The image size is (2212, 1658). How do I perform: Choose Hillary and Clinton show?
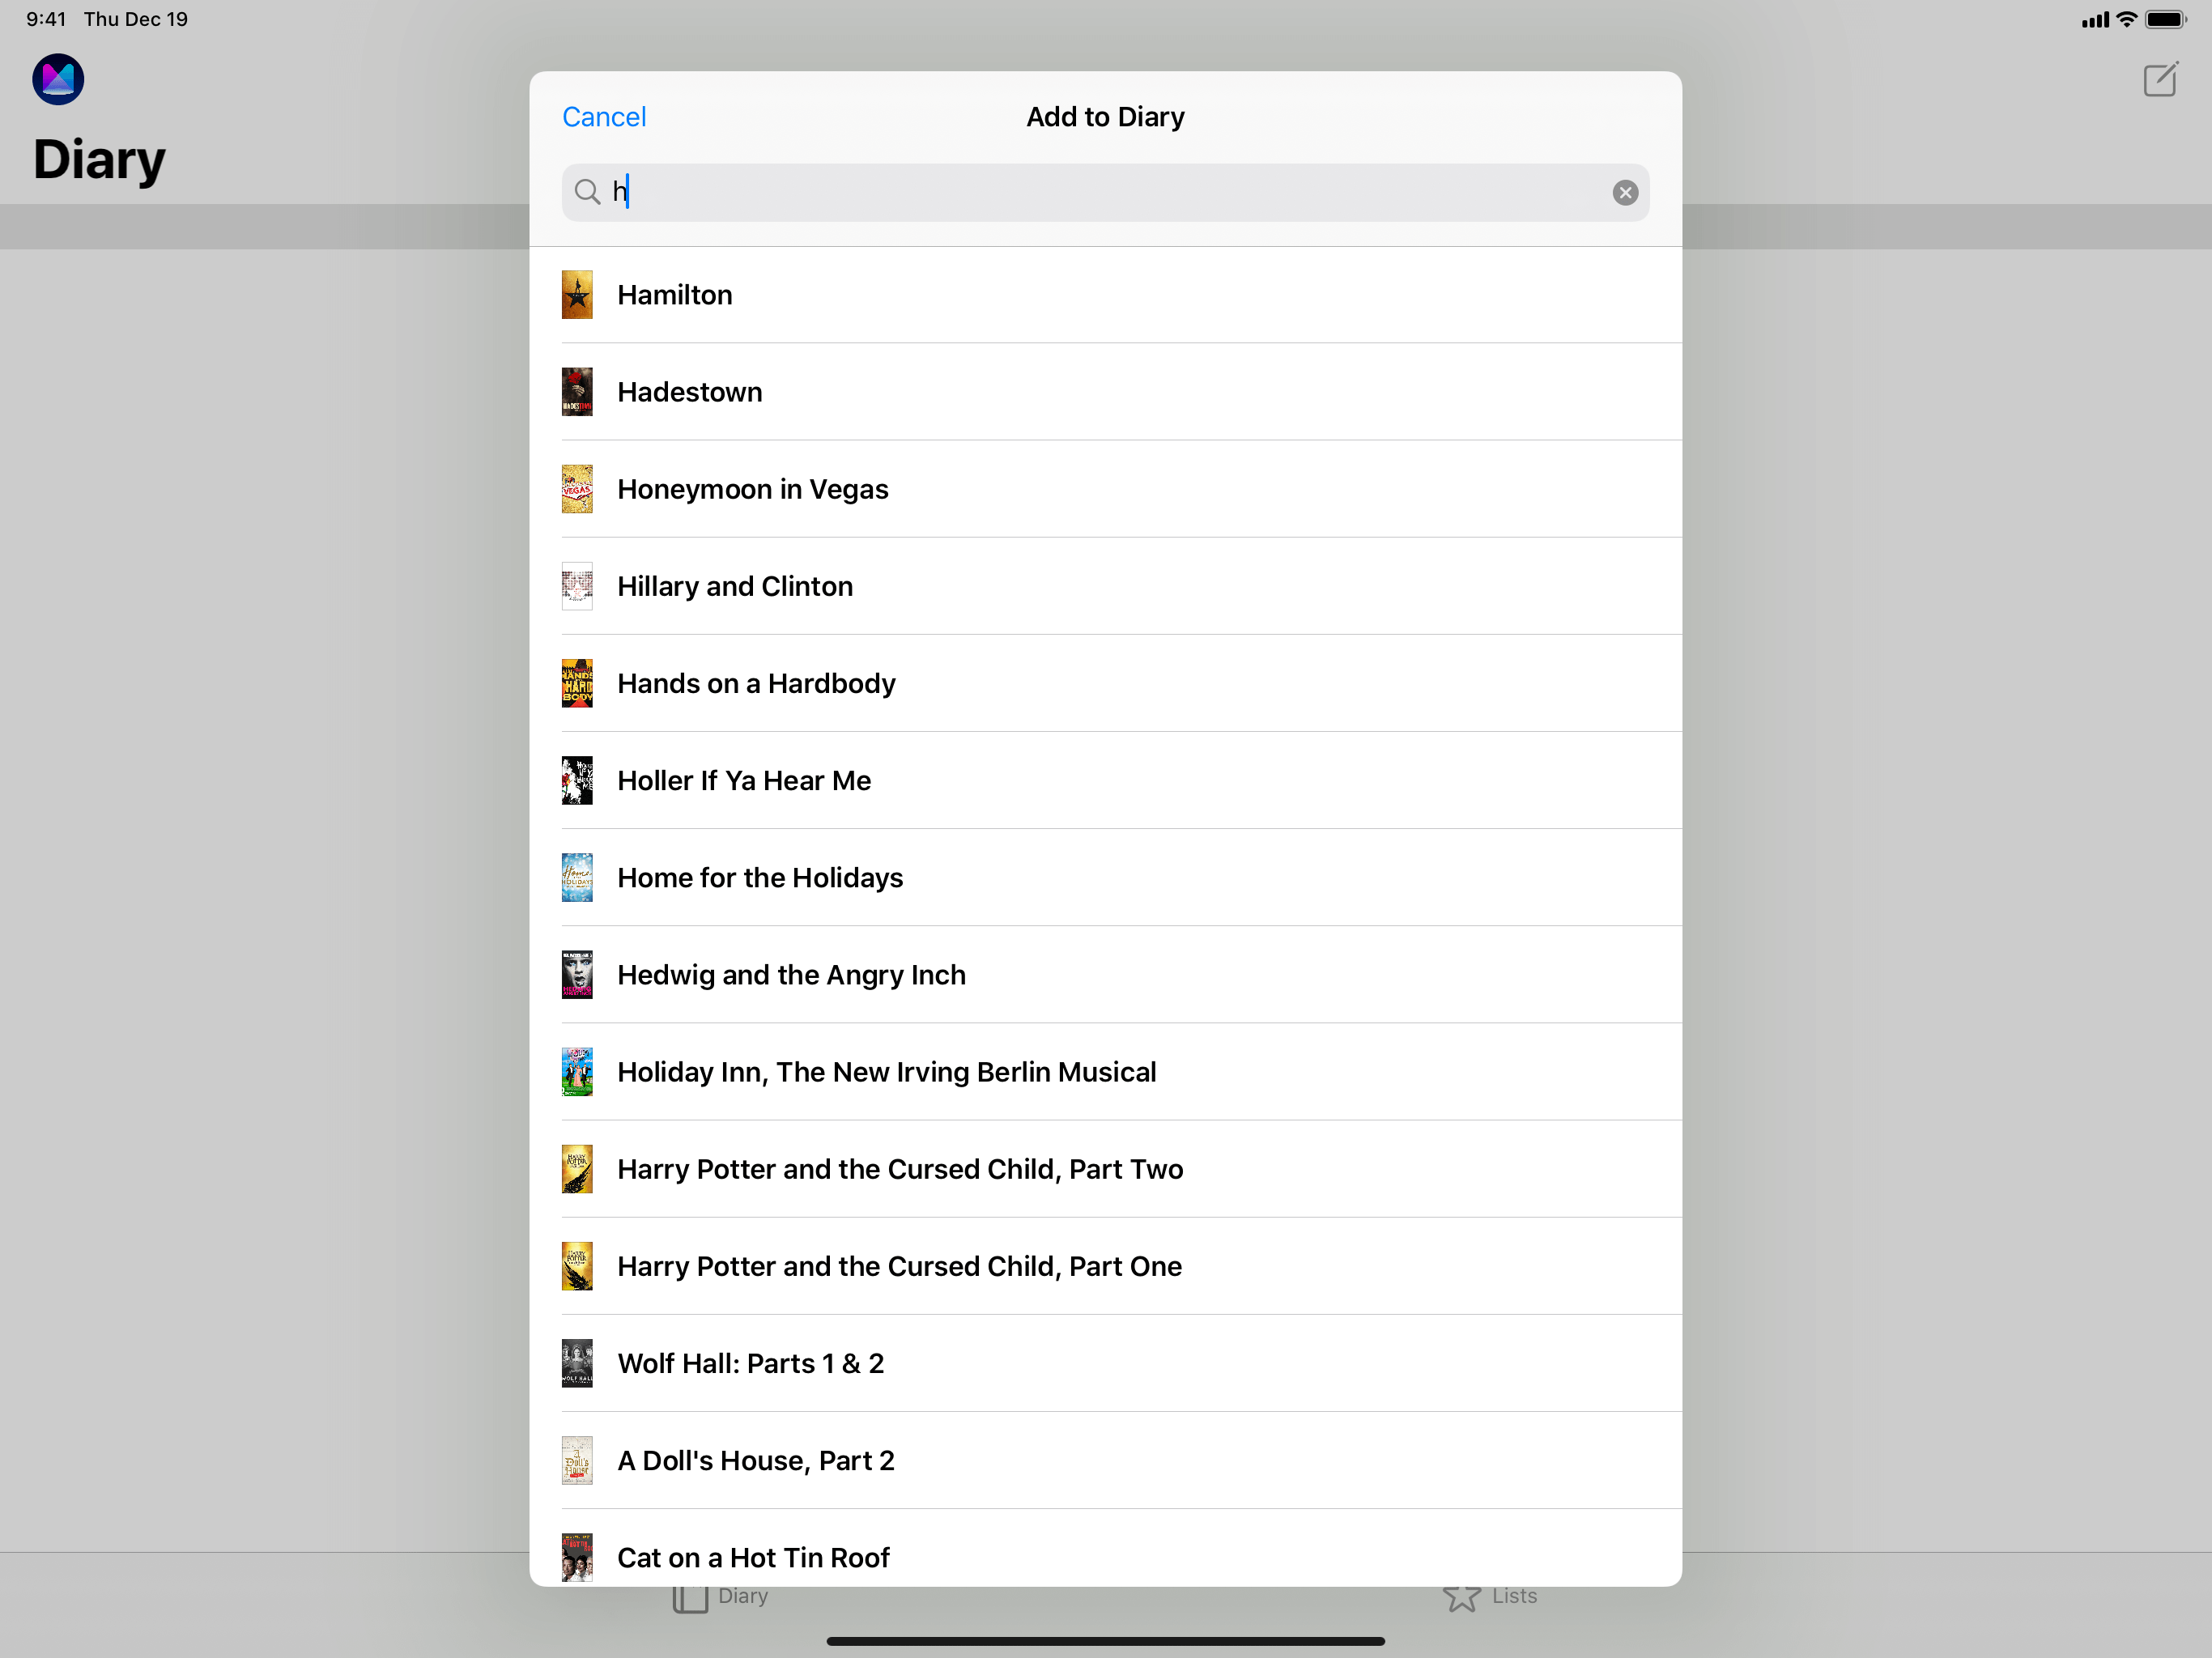tap(734, 586)
